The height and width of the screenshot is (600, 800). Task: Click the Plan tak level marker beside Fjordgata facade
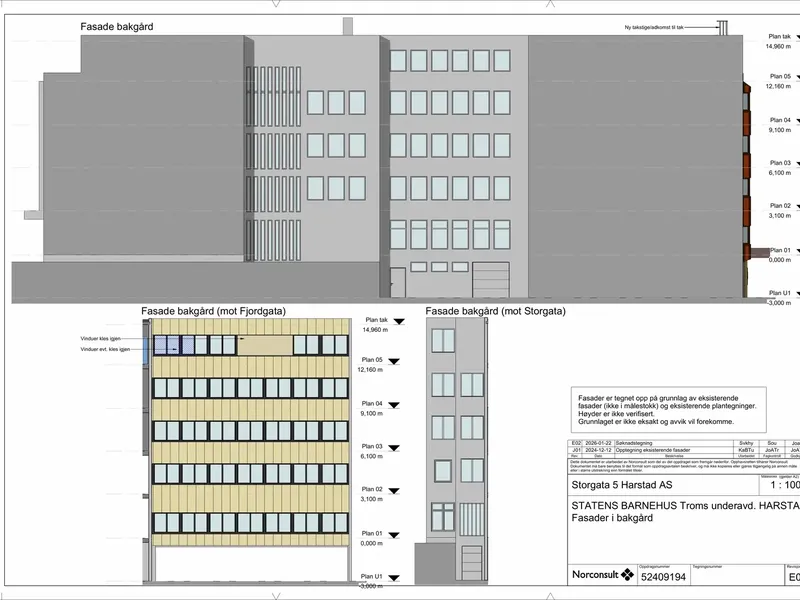coord(398,321)
